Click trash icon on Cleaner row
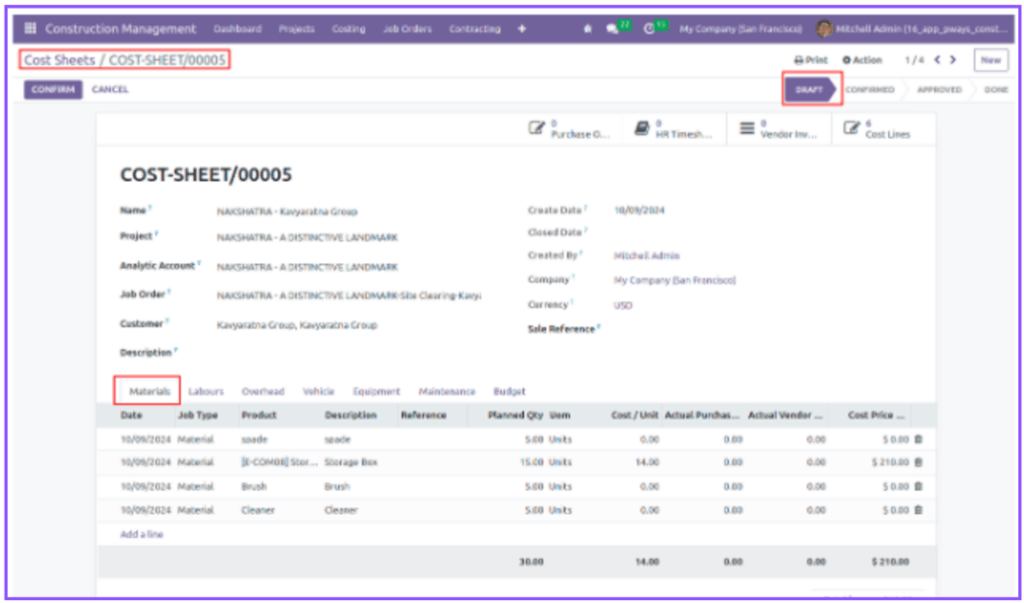 tap(918, 510)
